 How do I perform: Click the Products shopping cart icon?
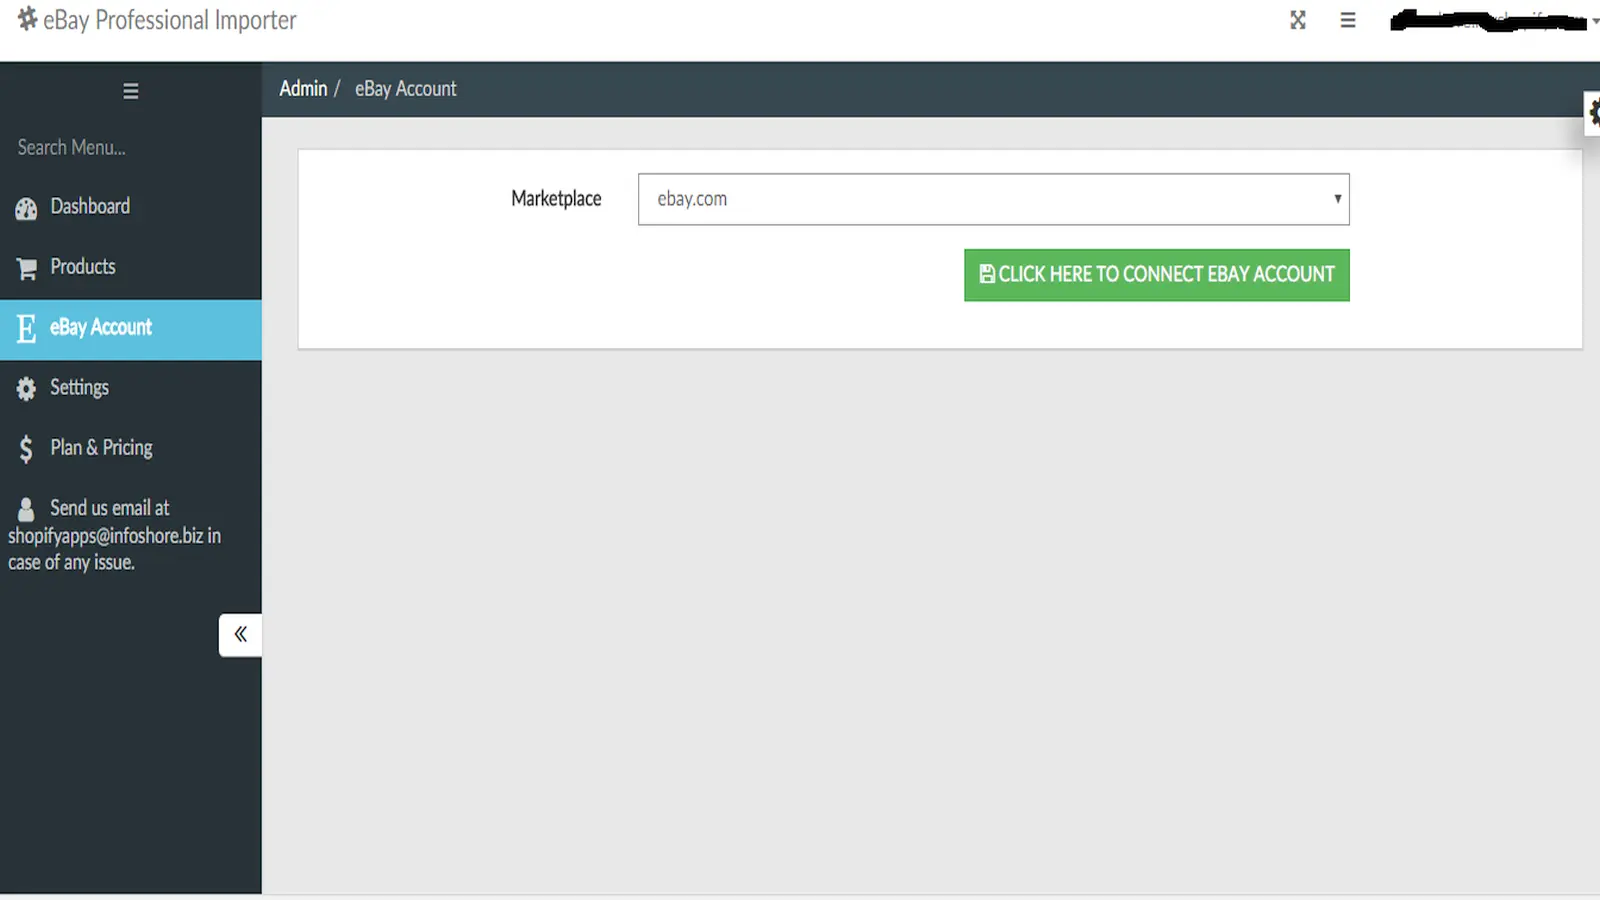26,268
